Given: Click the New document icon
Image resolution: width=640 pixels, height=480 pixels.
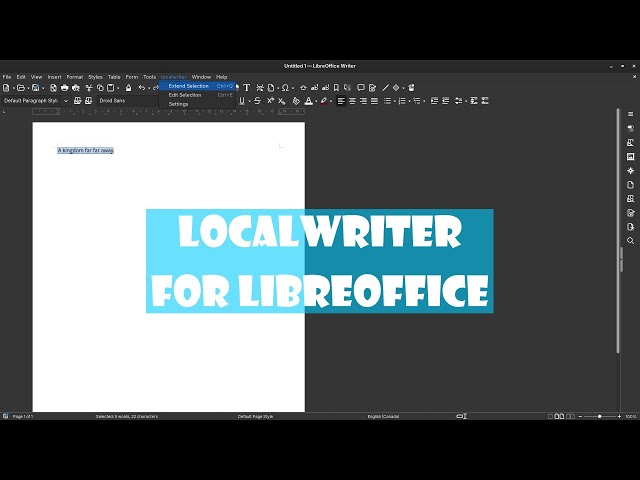Looking at the screenshot, I should tap(6, 88).
